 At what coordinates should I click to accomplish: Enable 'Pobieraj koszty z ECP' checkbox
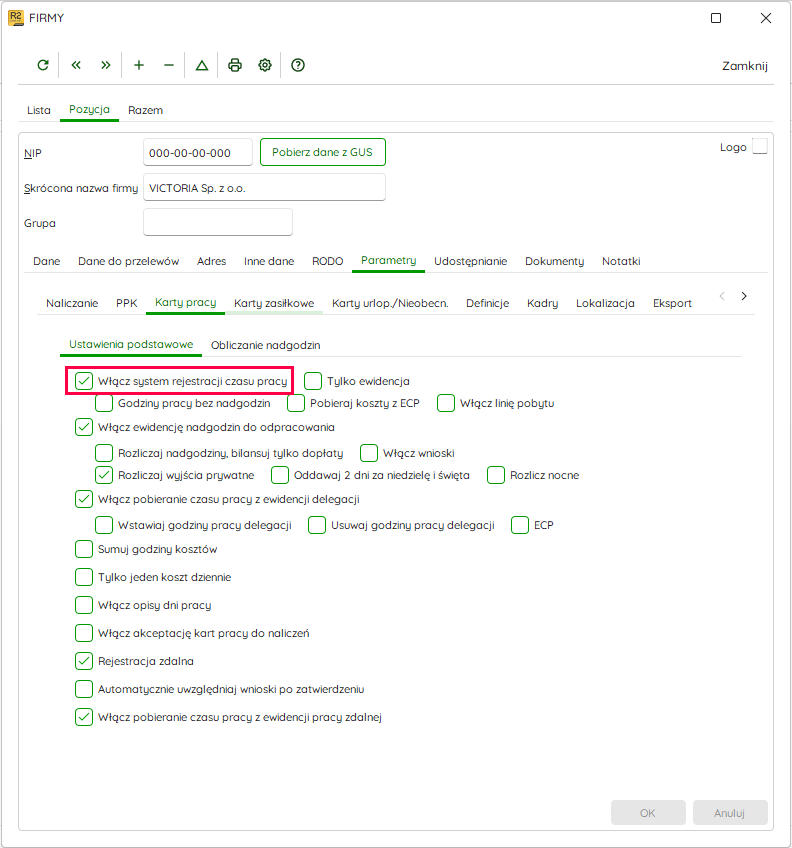tap(296, 403)
